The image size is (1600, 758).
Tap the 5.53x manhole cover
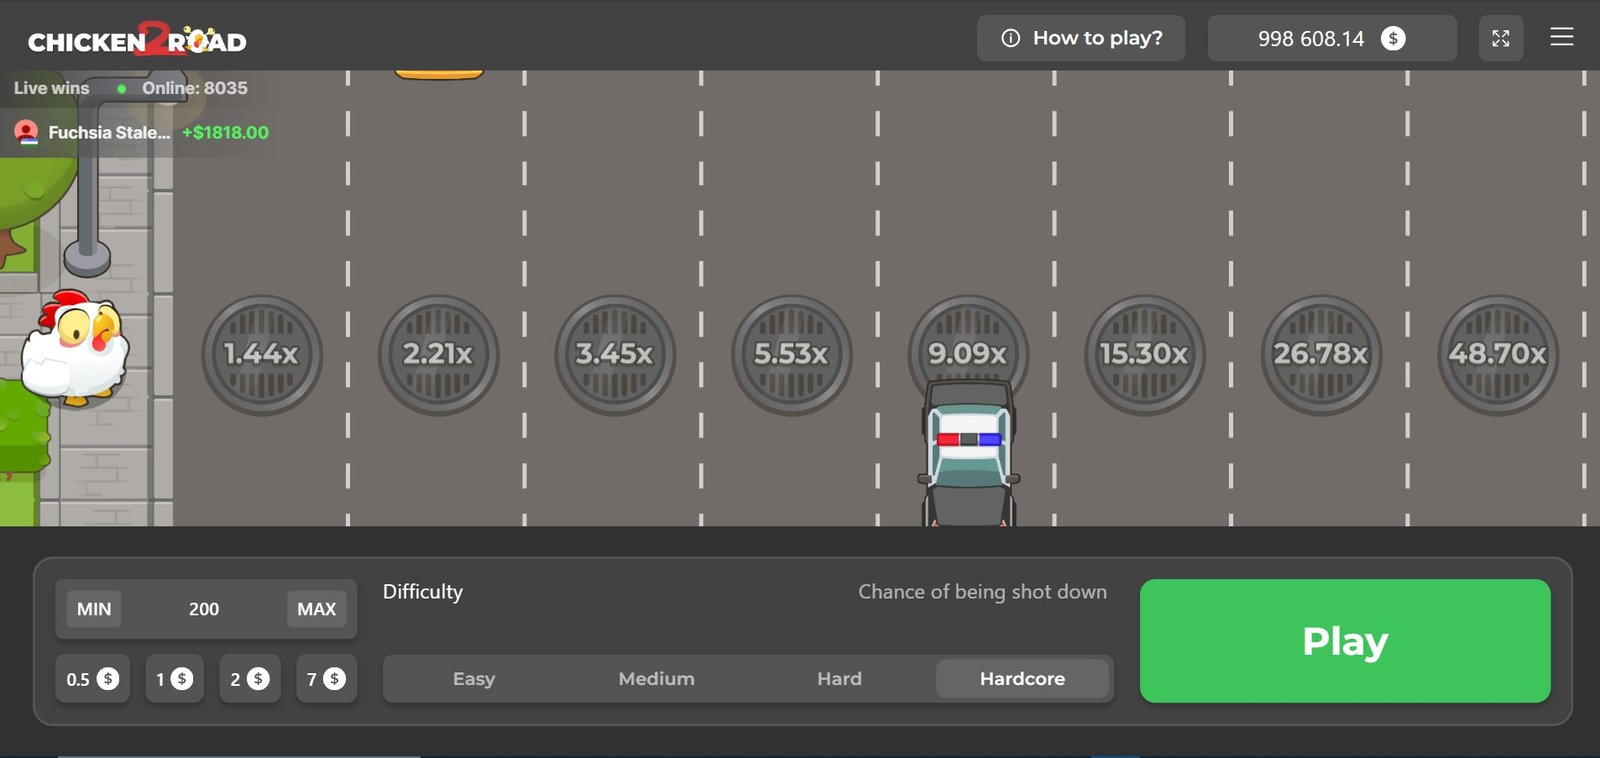(x=791, y=354)
